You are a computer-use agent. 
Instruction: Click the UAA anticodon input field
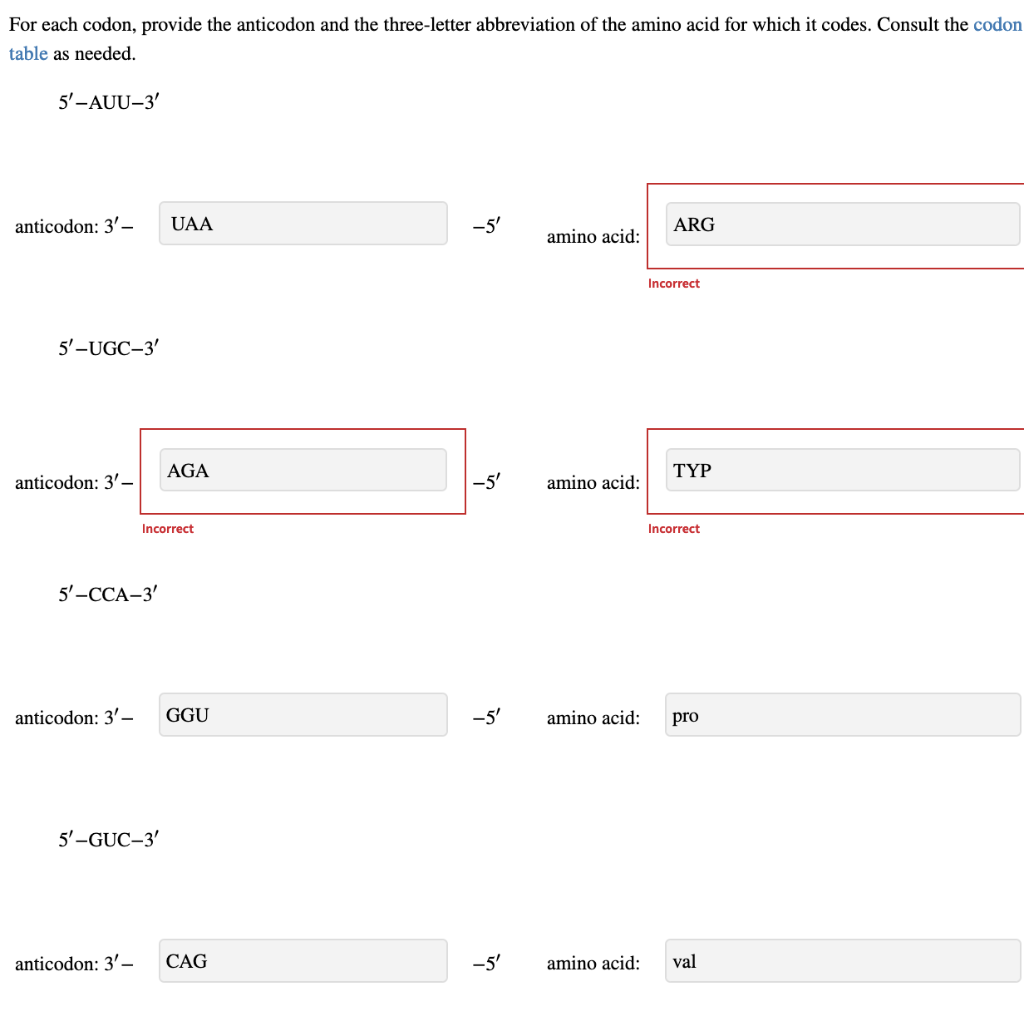tap(302, 223)
